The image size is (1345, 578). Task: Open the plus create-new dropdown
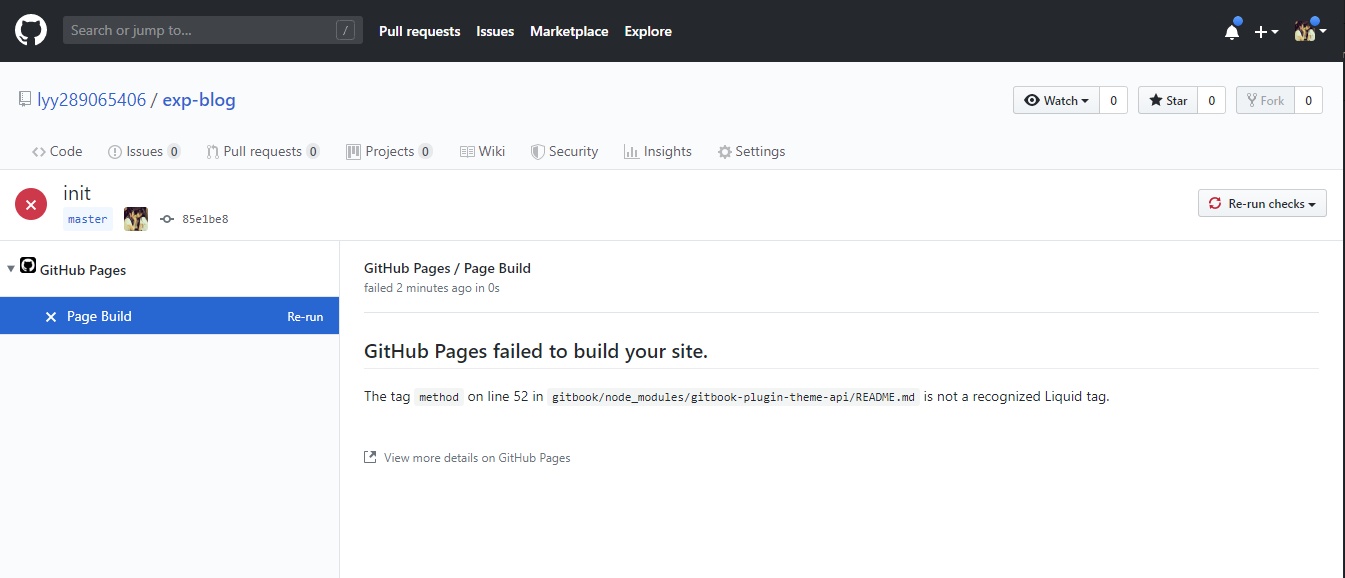click(1266, 31)
